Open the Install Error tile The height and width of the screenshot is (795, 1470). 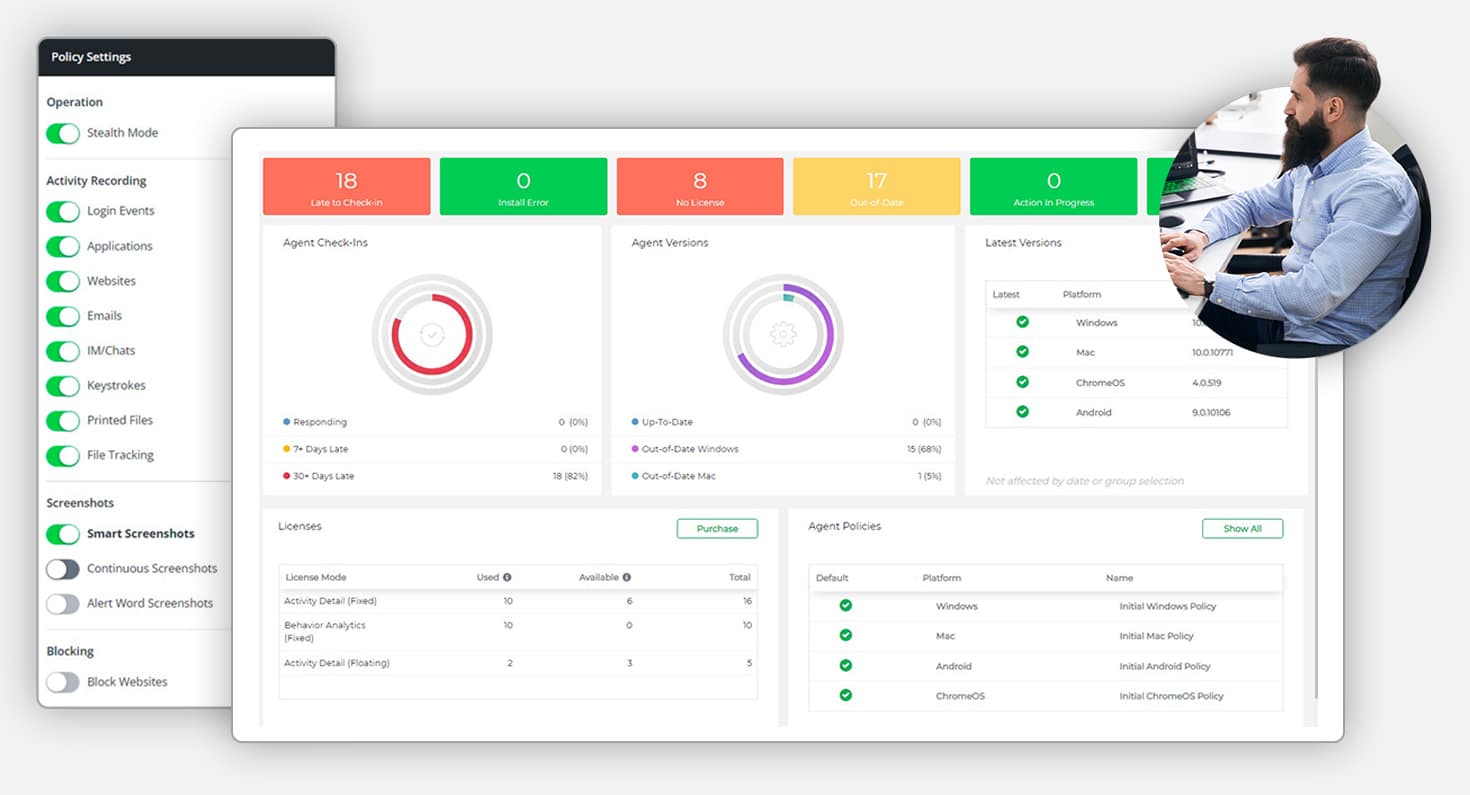point(523,186)
